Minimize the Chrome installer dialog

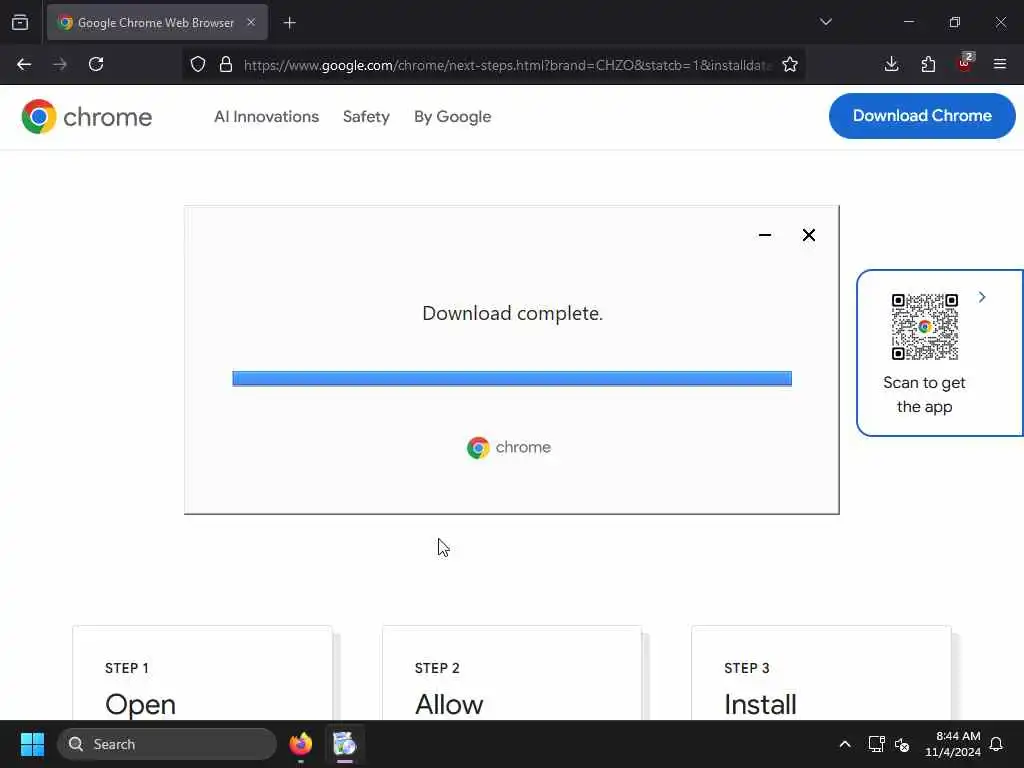[765, 235]
